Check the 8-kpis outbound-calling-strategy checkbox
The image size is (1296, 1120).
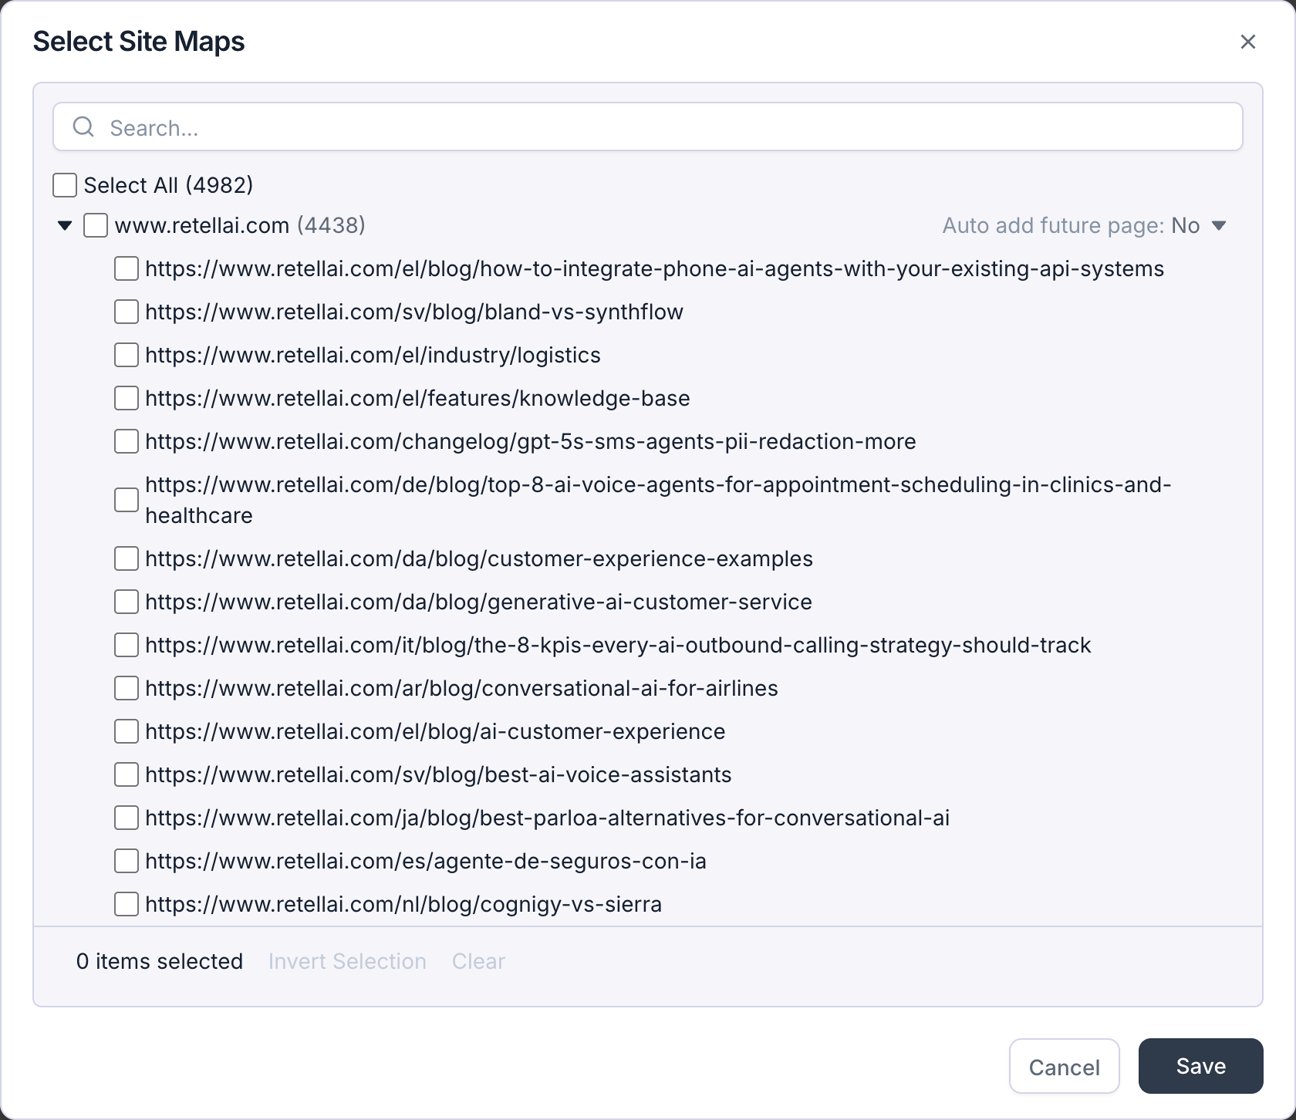click(x=126, y=645)
